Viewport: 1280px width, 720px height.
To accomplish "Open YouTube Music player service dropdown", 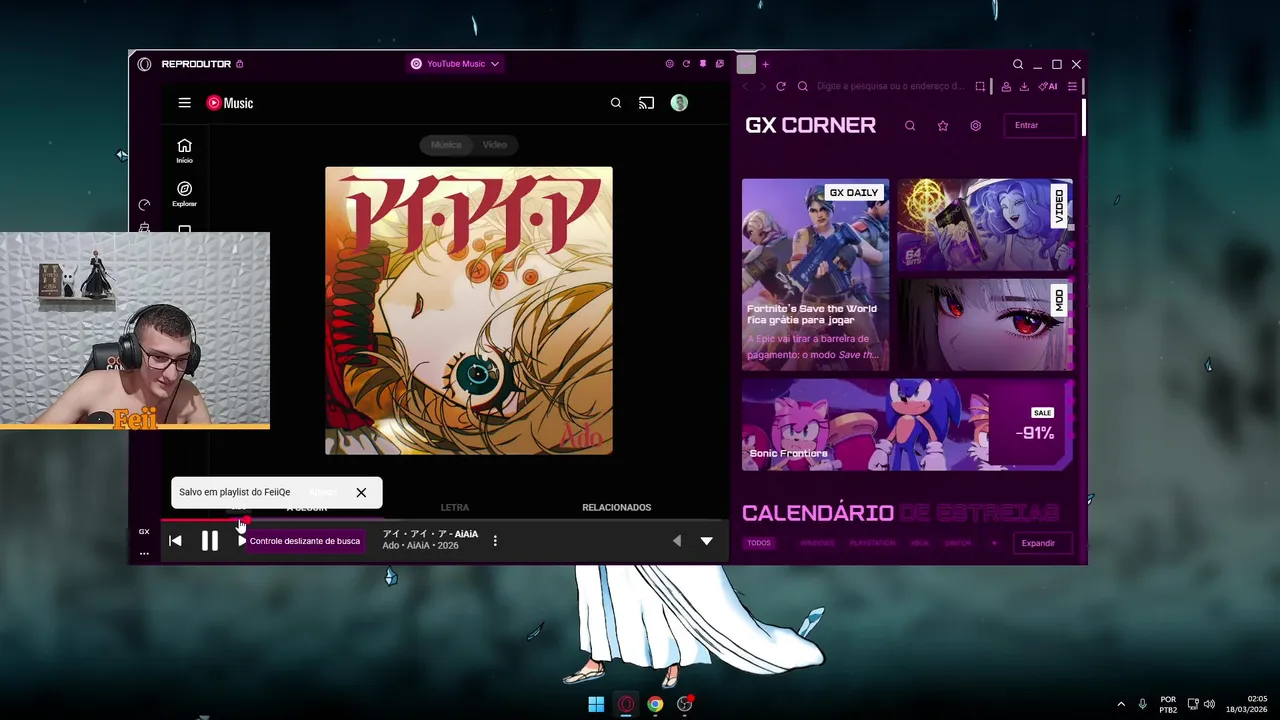I will (455, 64).
